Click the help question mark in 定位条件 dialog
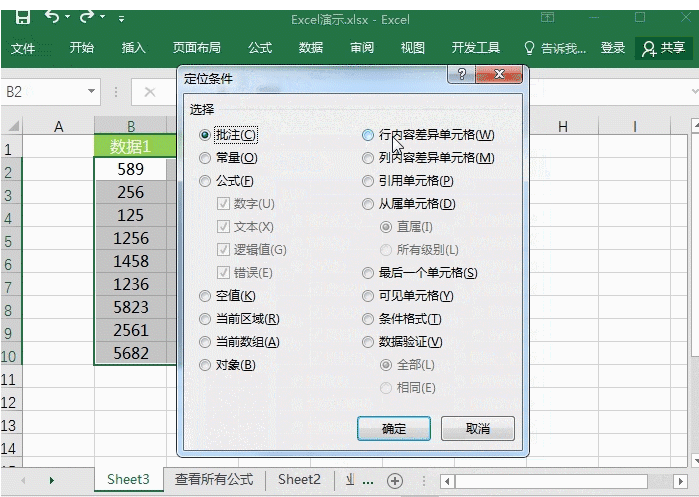 [x=461, y=75]
